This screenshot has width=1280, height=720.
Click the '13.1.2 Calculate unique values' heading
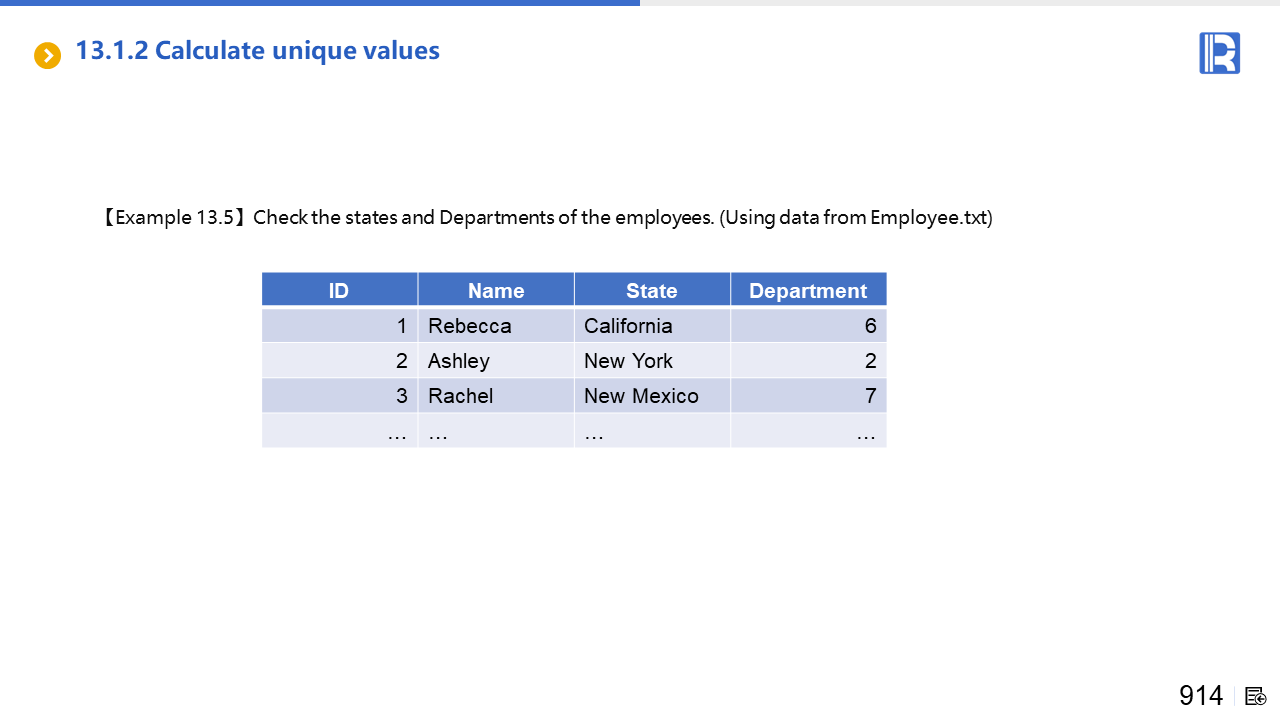[x=257, y=50]
